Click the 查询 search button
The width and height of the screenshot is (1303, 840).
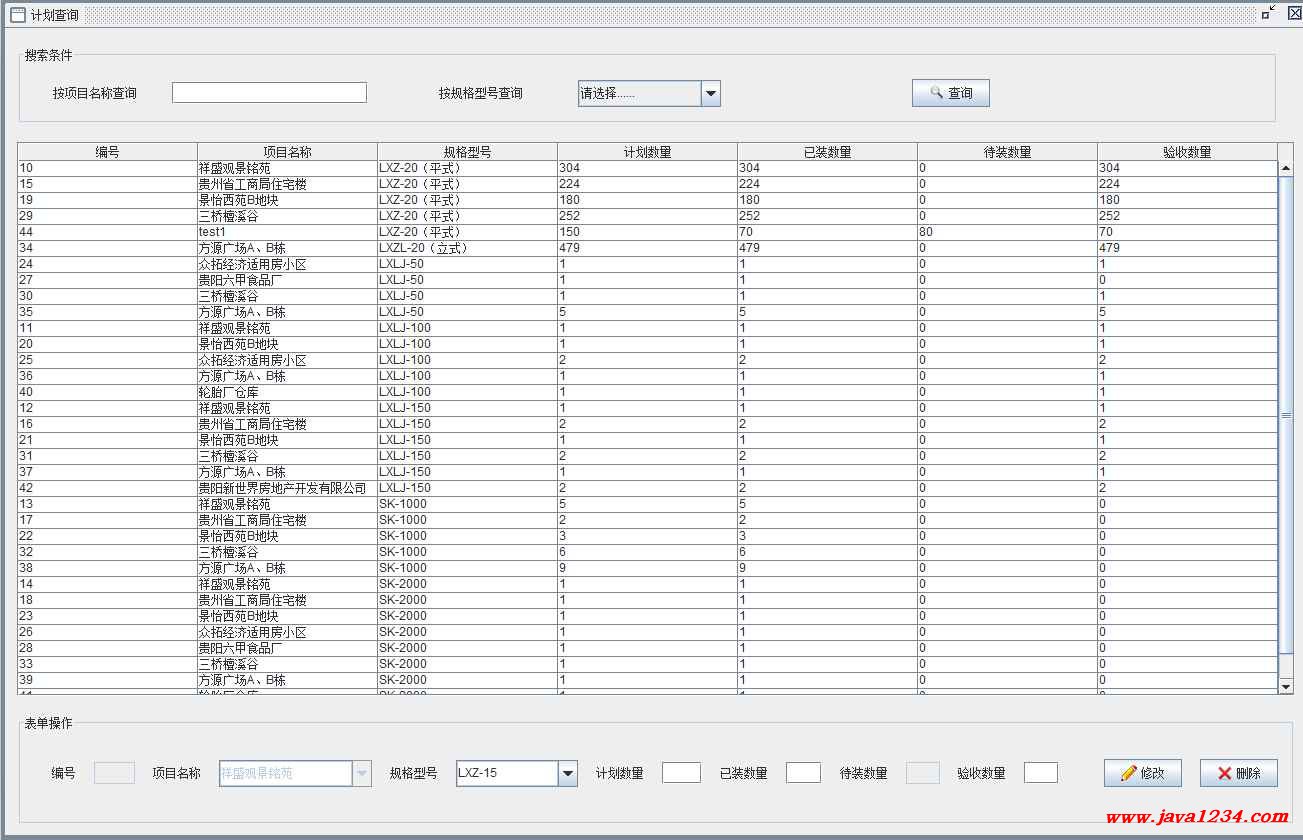click(950, 93)
